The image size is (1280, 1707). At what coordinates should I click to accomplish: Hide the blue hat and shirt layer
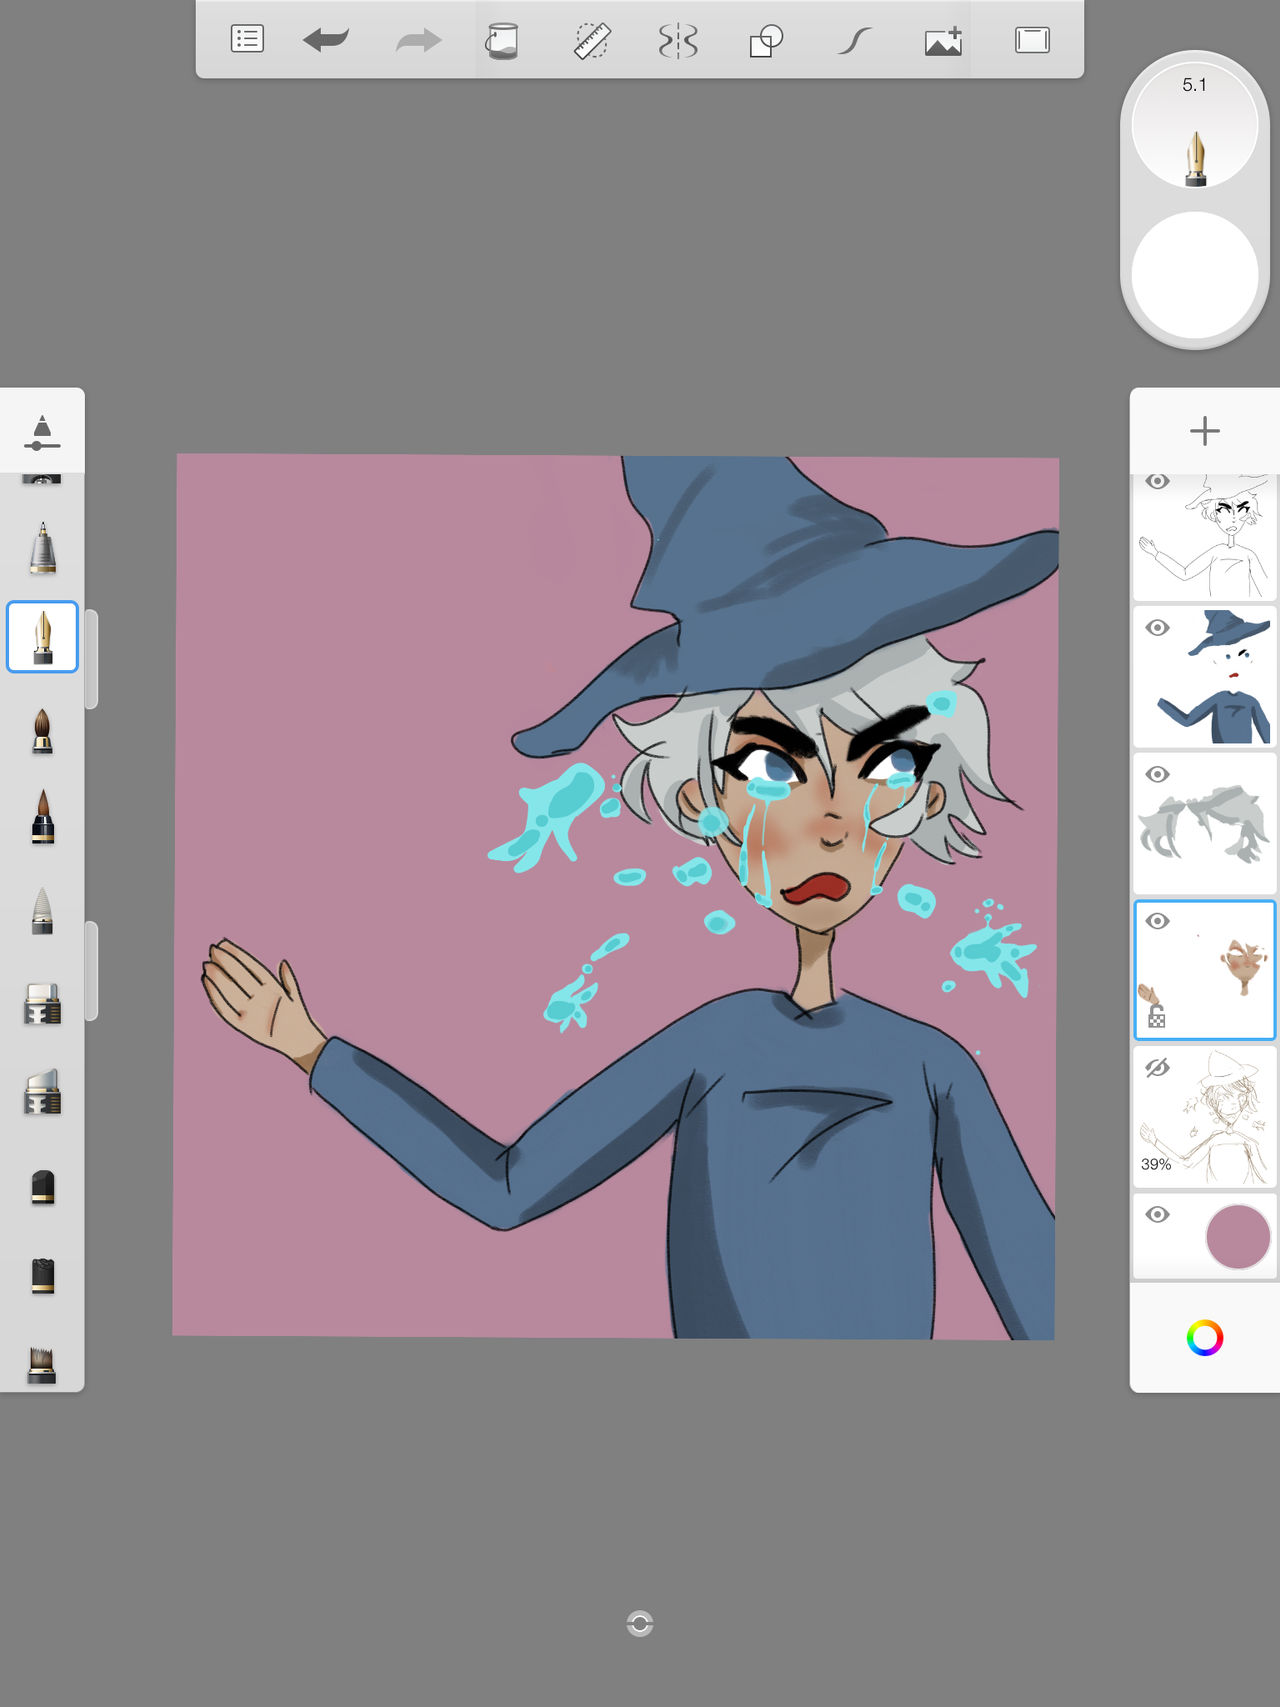(1157, 628)
